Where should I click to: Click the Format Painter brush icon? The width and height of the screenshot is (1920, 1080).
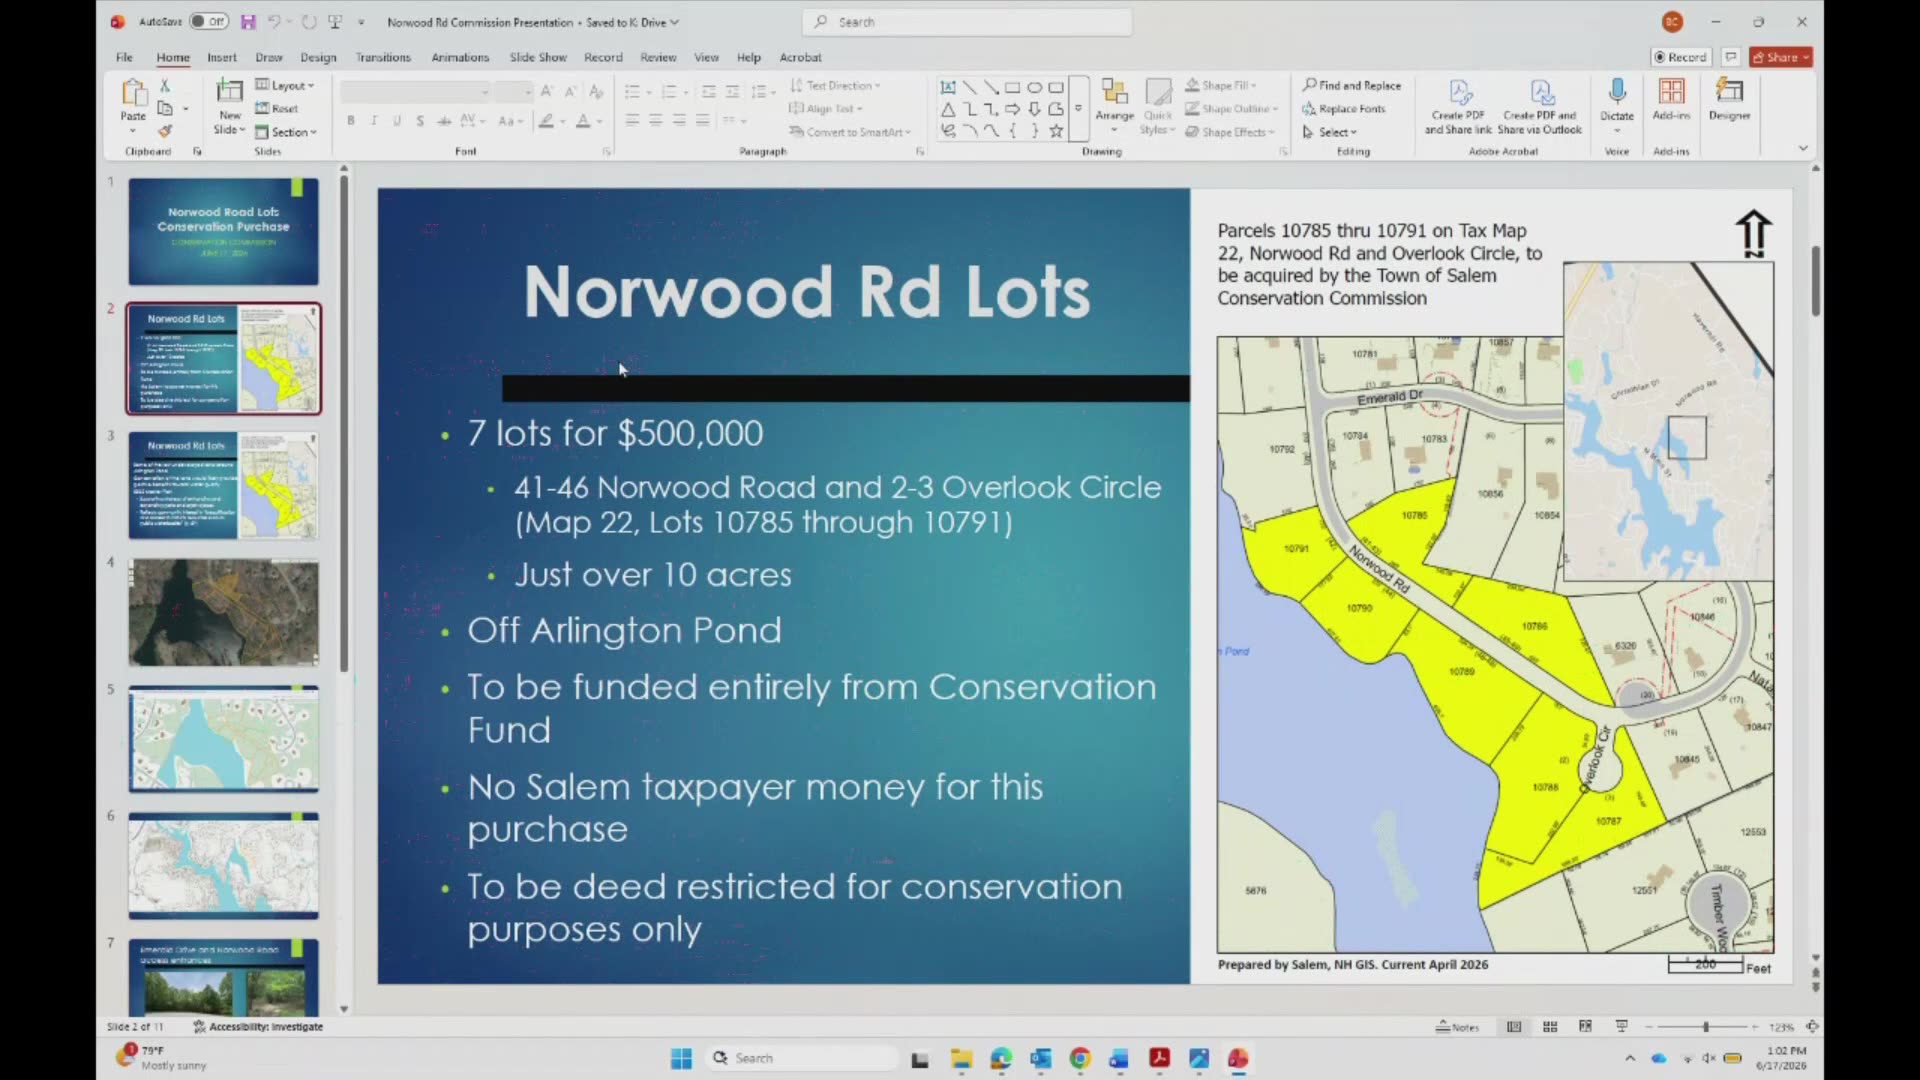[165, 130]
